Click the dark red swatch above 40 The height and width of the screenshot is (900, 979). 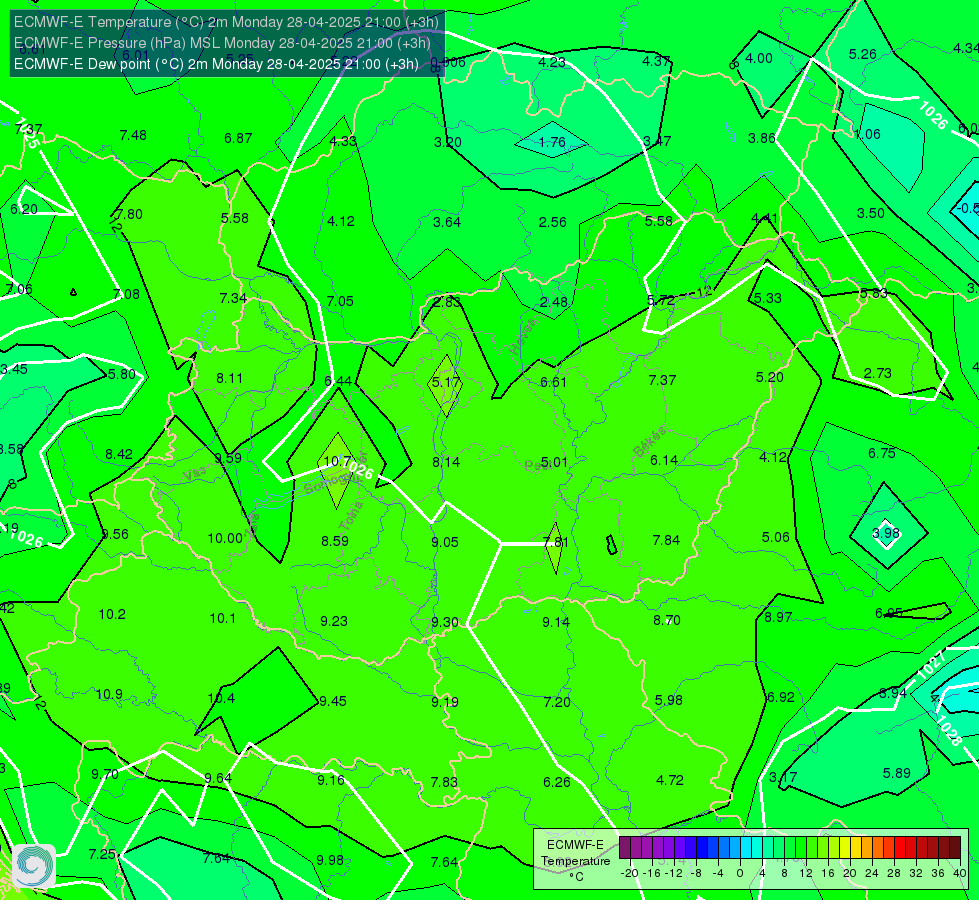(955, 848)
